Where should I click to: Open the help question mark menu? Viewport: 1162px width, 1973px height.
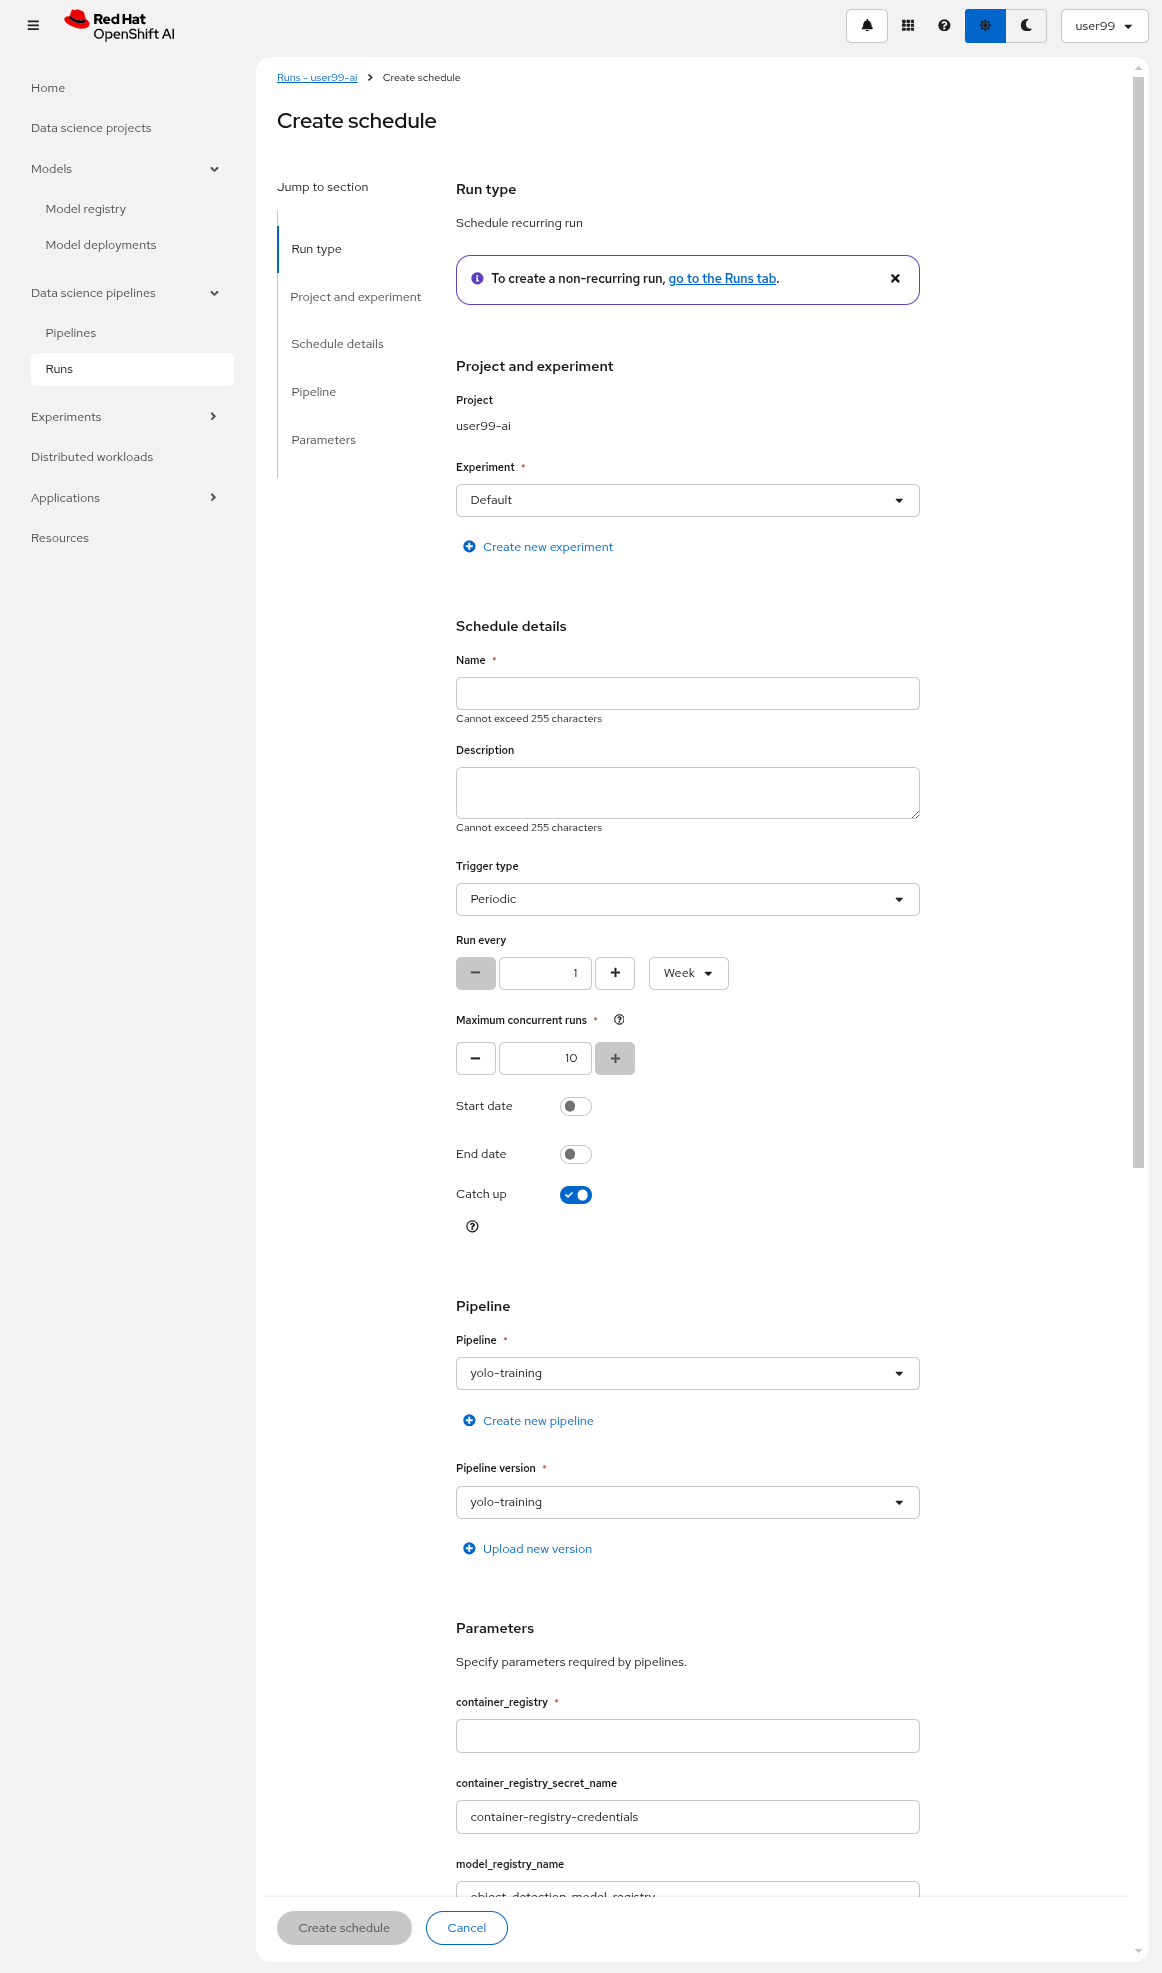pos(944,26)
